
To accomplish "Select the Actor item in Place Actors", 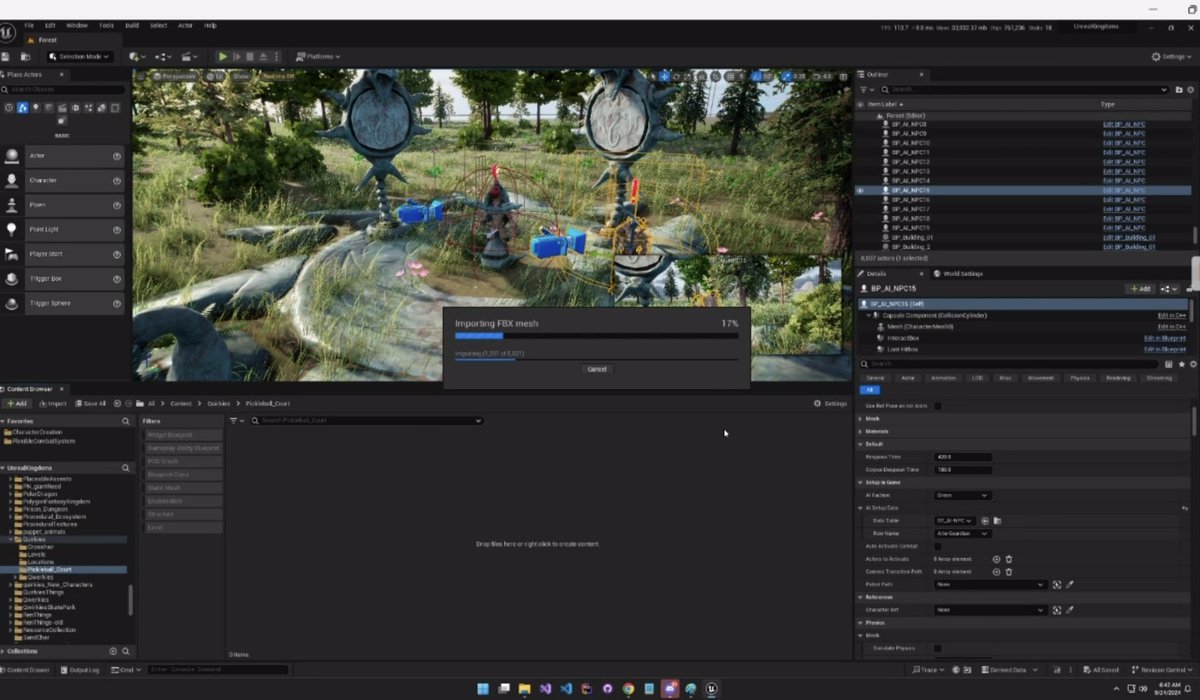I will [x=63, y=156].
